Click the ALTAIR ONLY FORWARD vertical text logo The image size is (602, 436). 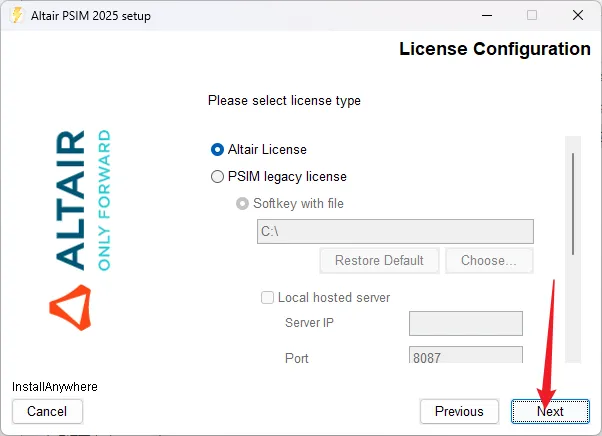84,199
